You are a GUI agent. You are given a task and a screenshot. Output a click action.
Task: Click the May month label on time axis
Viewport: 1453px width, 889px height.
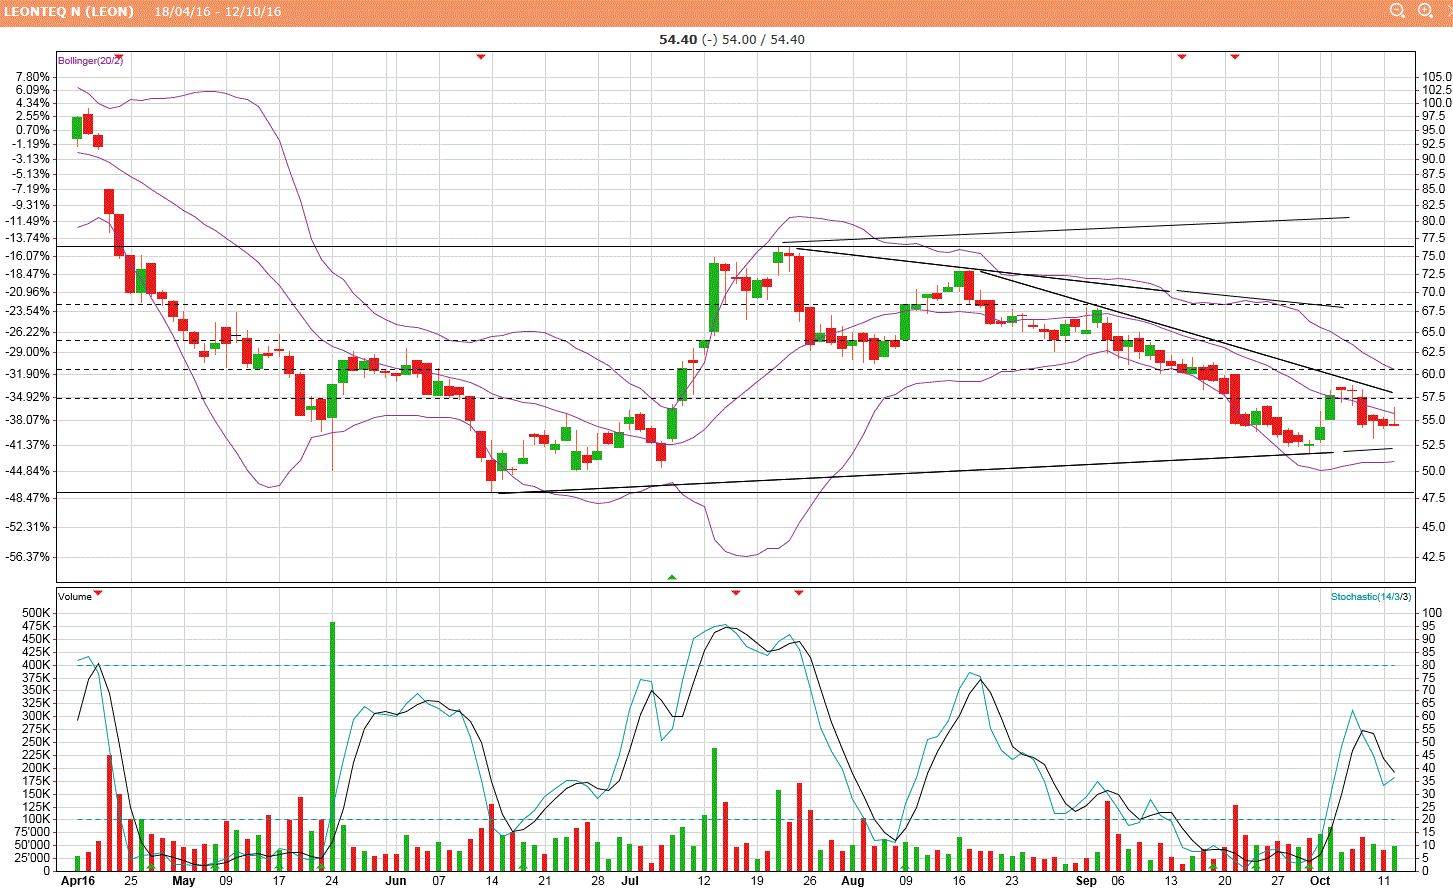tap(183, 881)
